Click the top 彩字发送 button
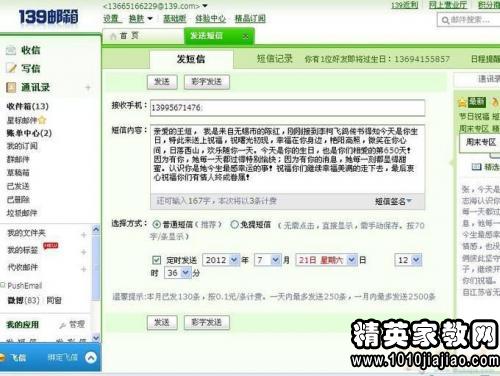 tap(207, 82)
